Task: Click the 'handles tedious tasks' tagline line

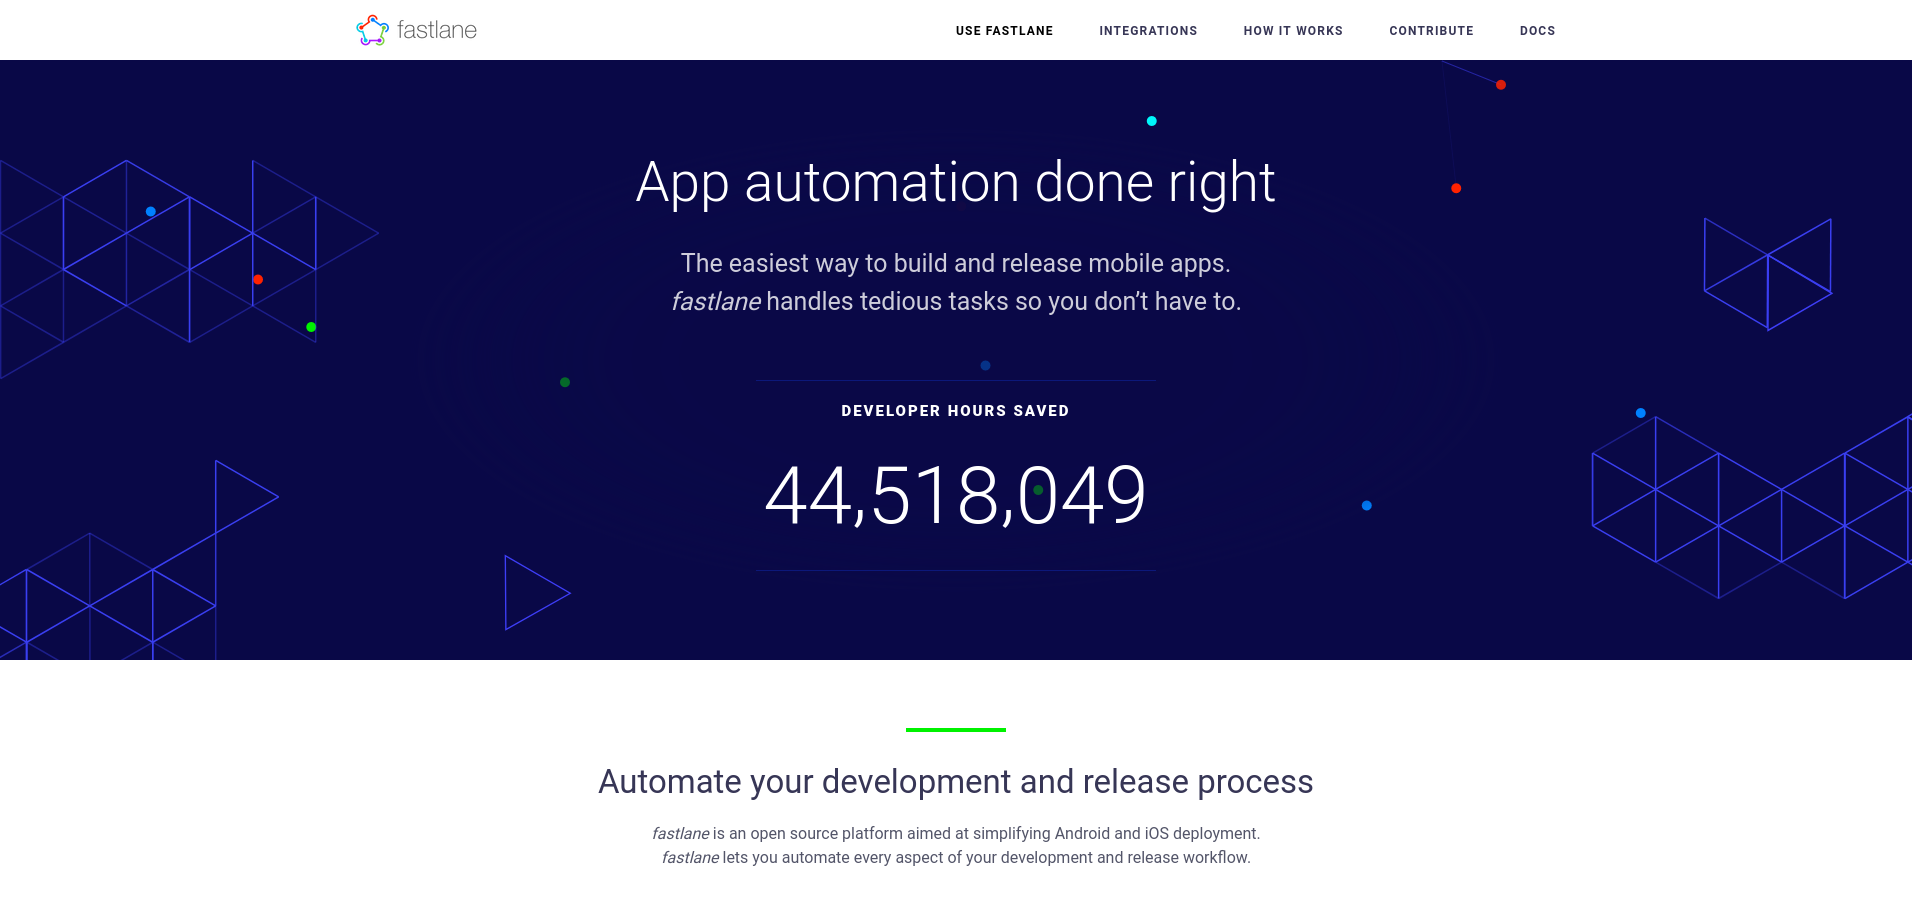Action: coord(956,301)
